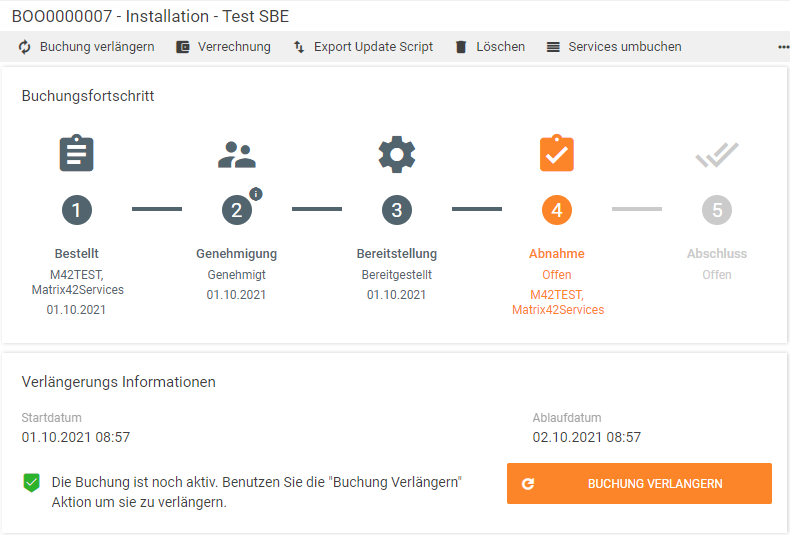Click the refresh icon beside Buchung verlängern in toolbar
This screenshot has height=535, width=790.
tap(25, 47)
